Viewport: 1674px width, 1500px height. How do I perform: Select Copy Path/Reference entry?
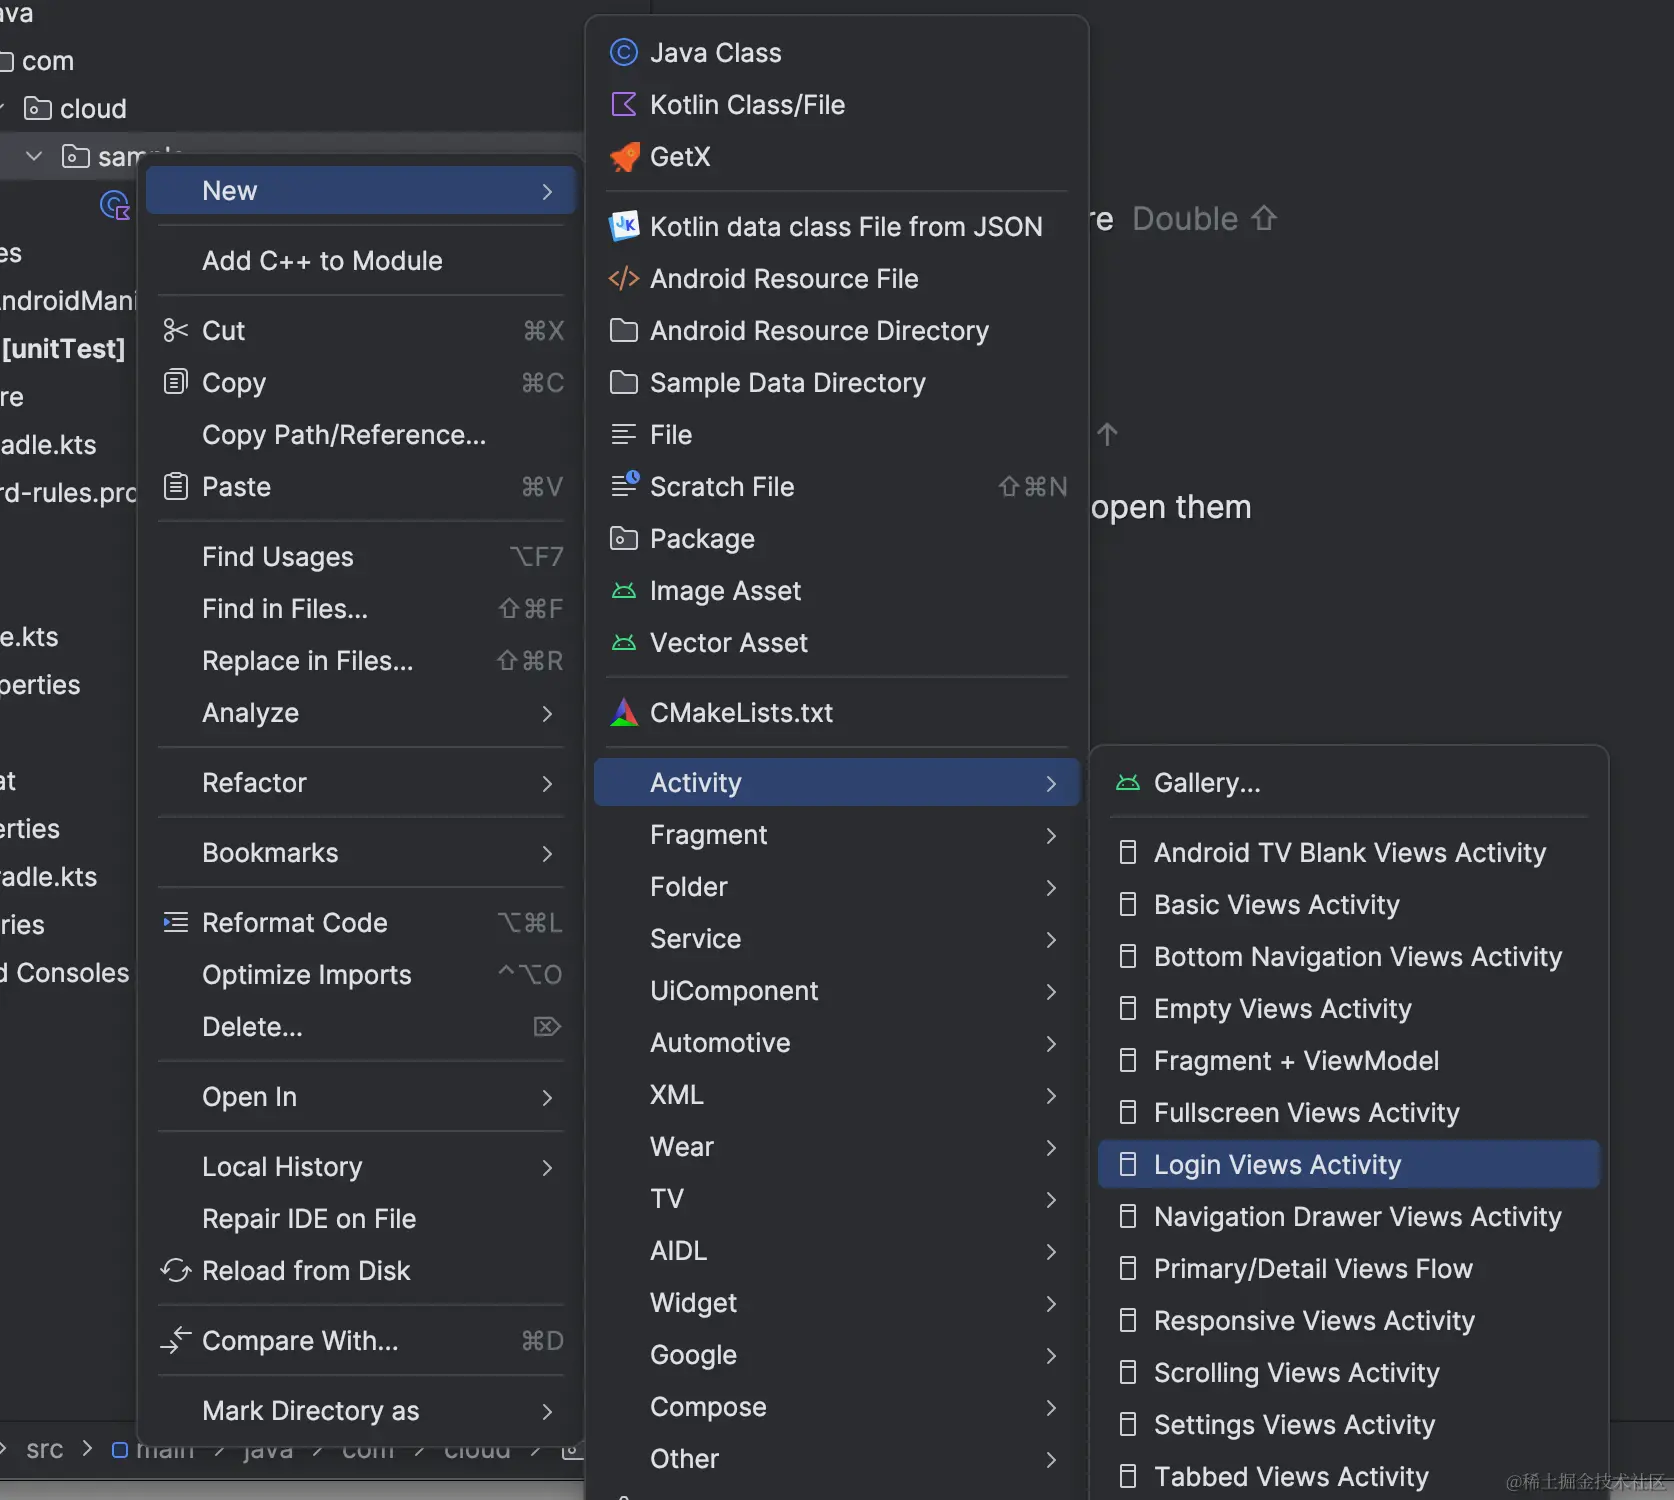tap(361, 434)
